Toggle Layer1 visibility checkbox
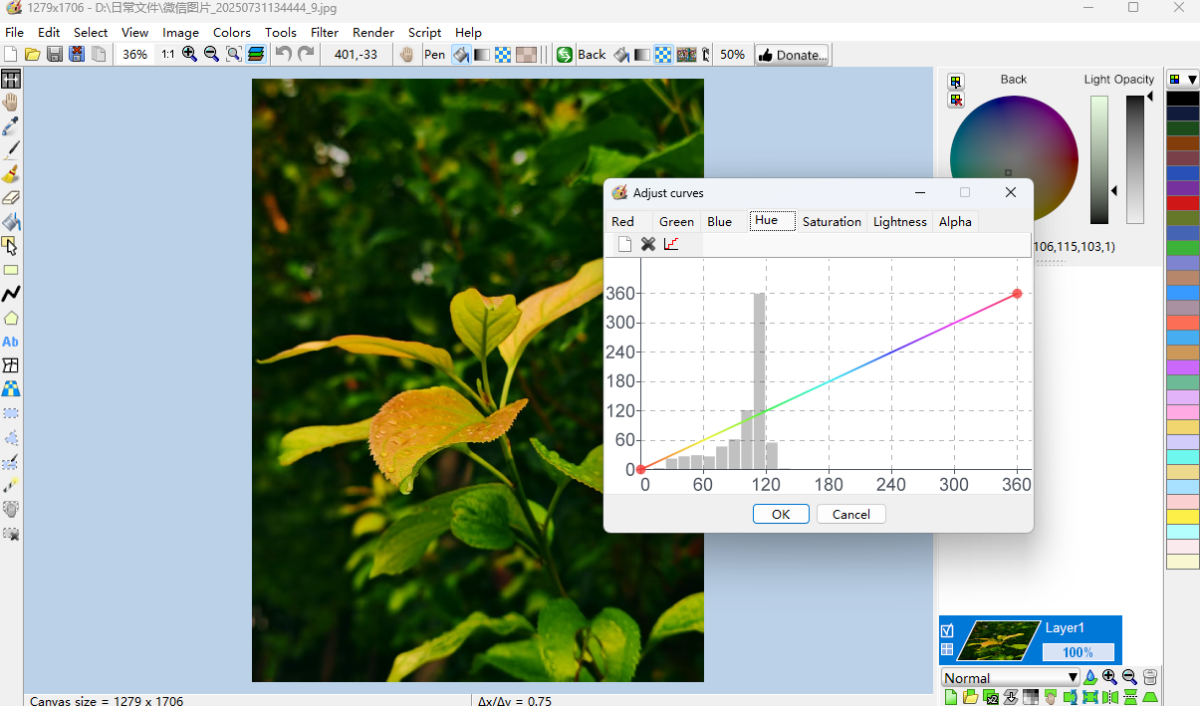 point(947,630)
